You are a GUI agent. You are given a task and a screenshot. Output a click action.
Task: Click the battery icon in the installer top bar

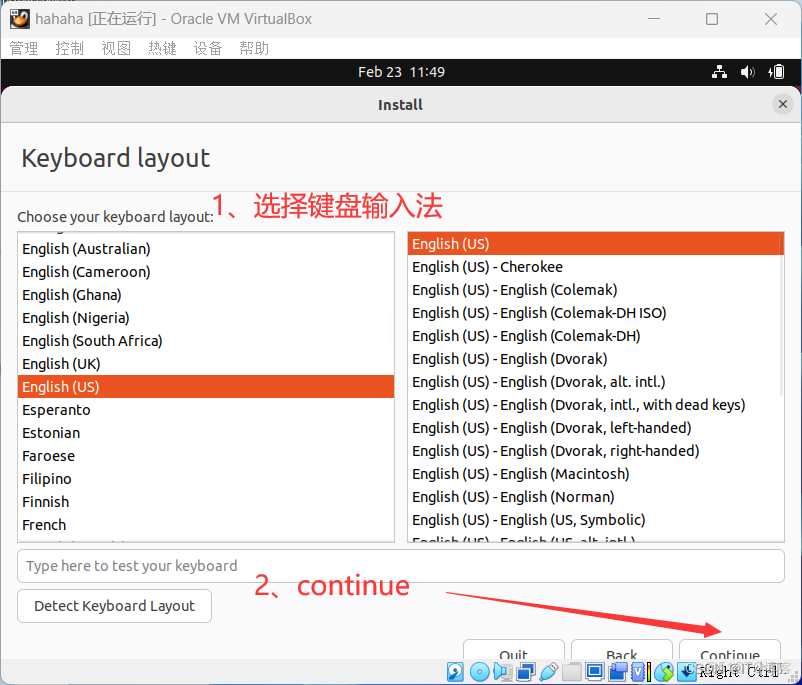coord(776,71)
